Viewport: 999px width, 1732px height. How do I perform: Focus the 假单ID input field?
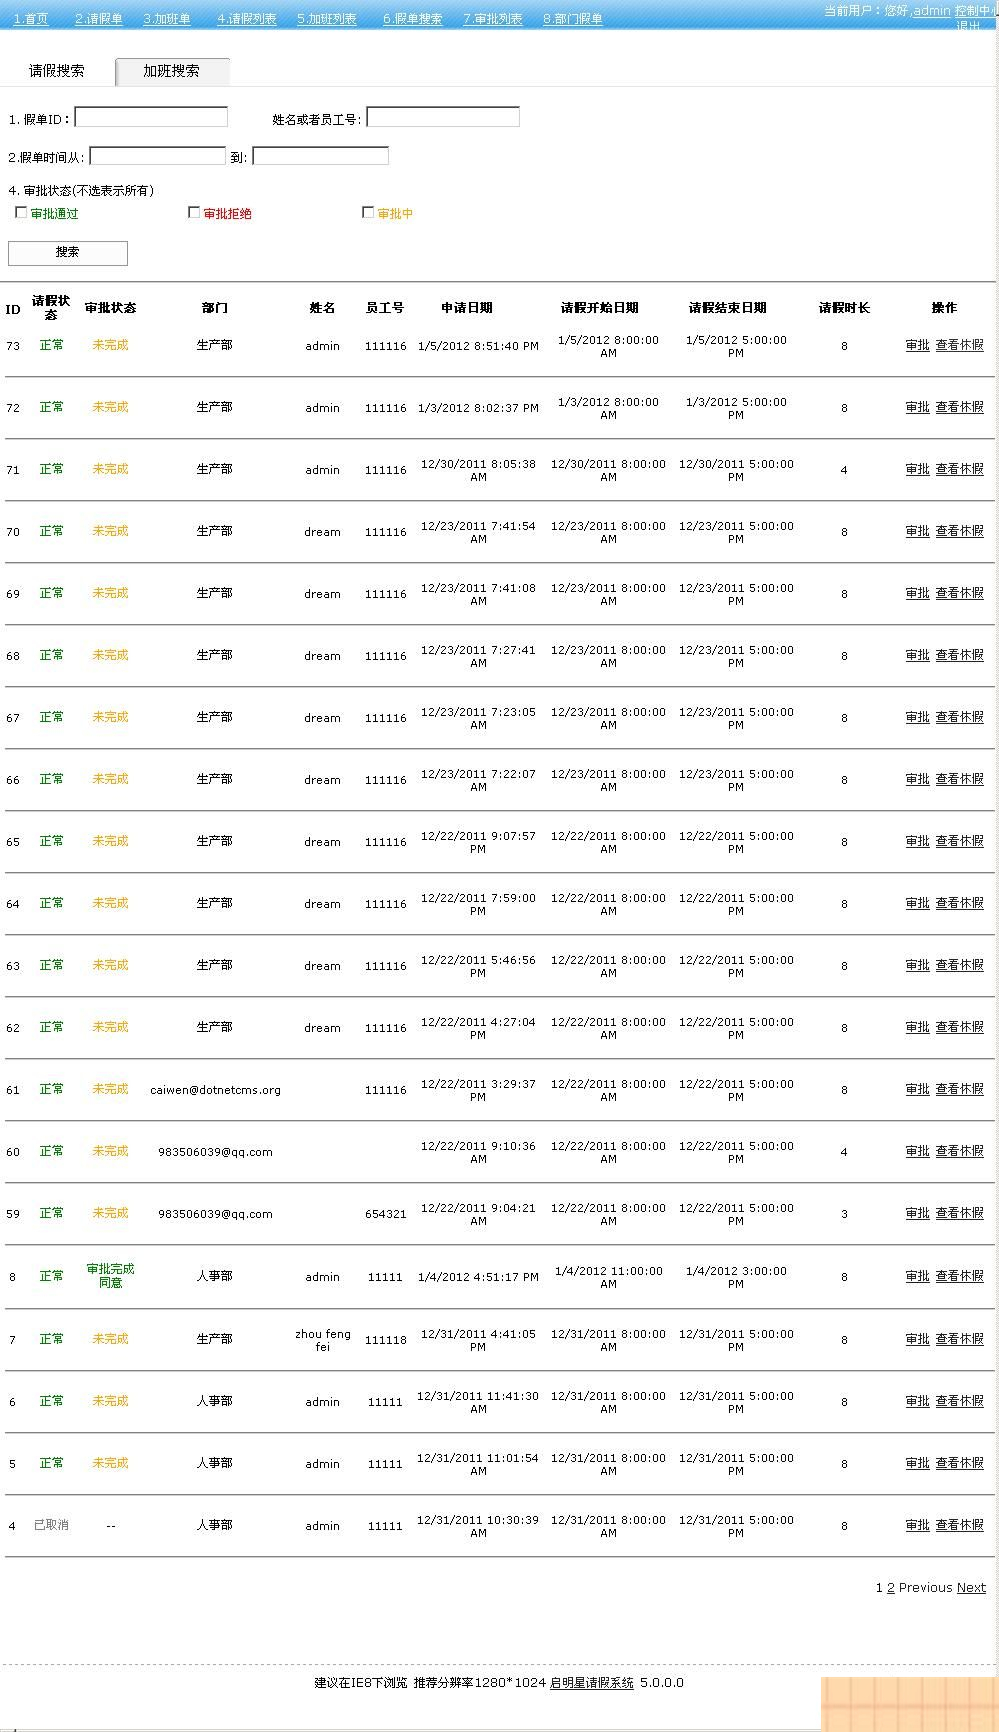(151, 118)
